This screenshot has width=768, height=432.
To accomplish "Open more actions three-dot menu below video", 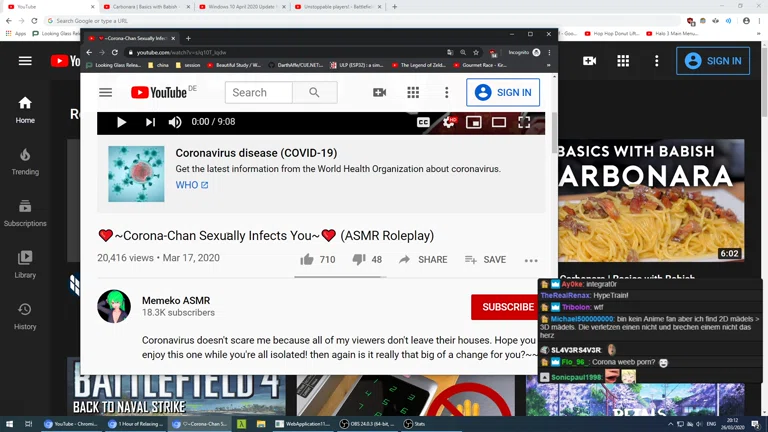I will [x=531, y=260].
